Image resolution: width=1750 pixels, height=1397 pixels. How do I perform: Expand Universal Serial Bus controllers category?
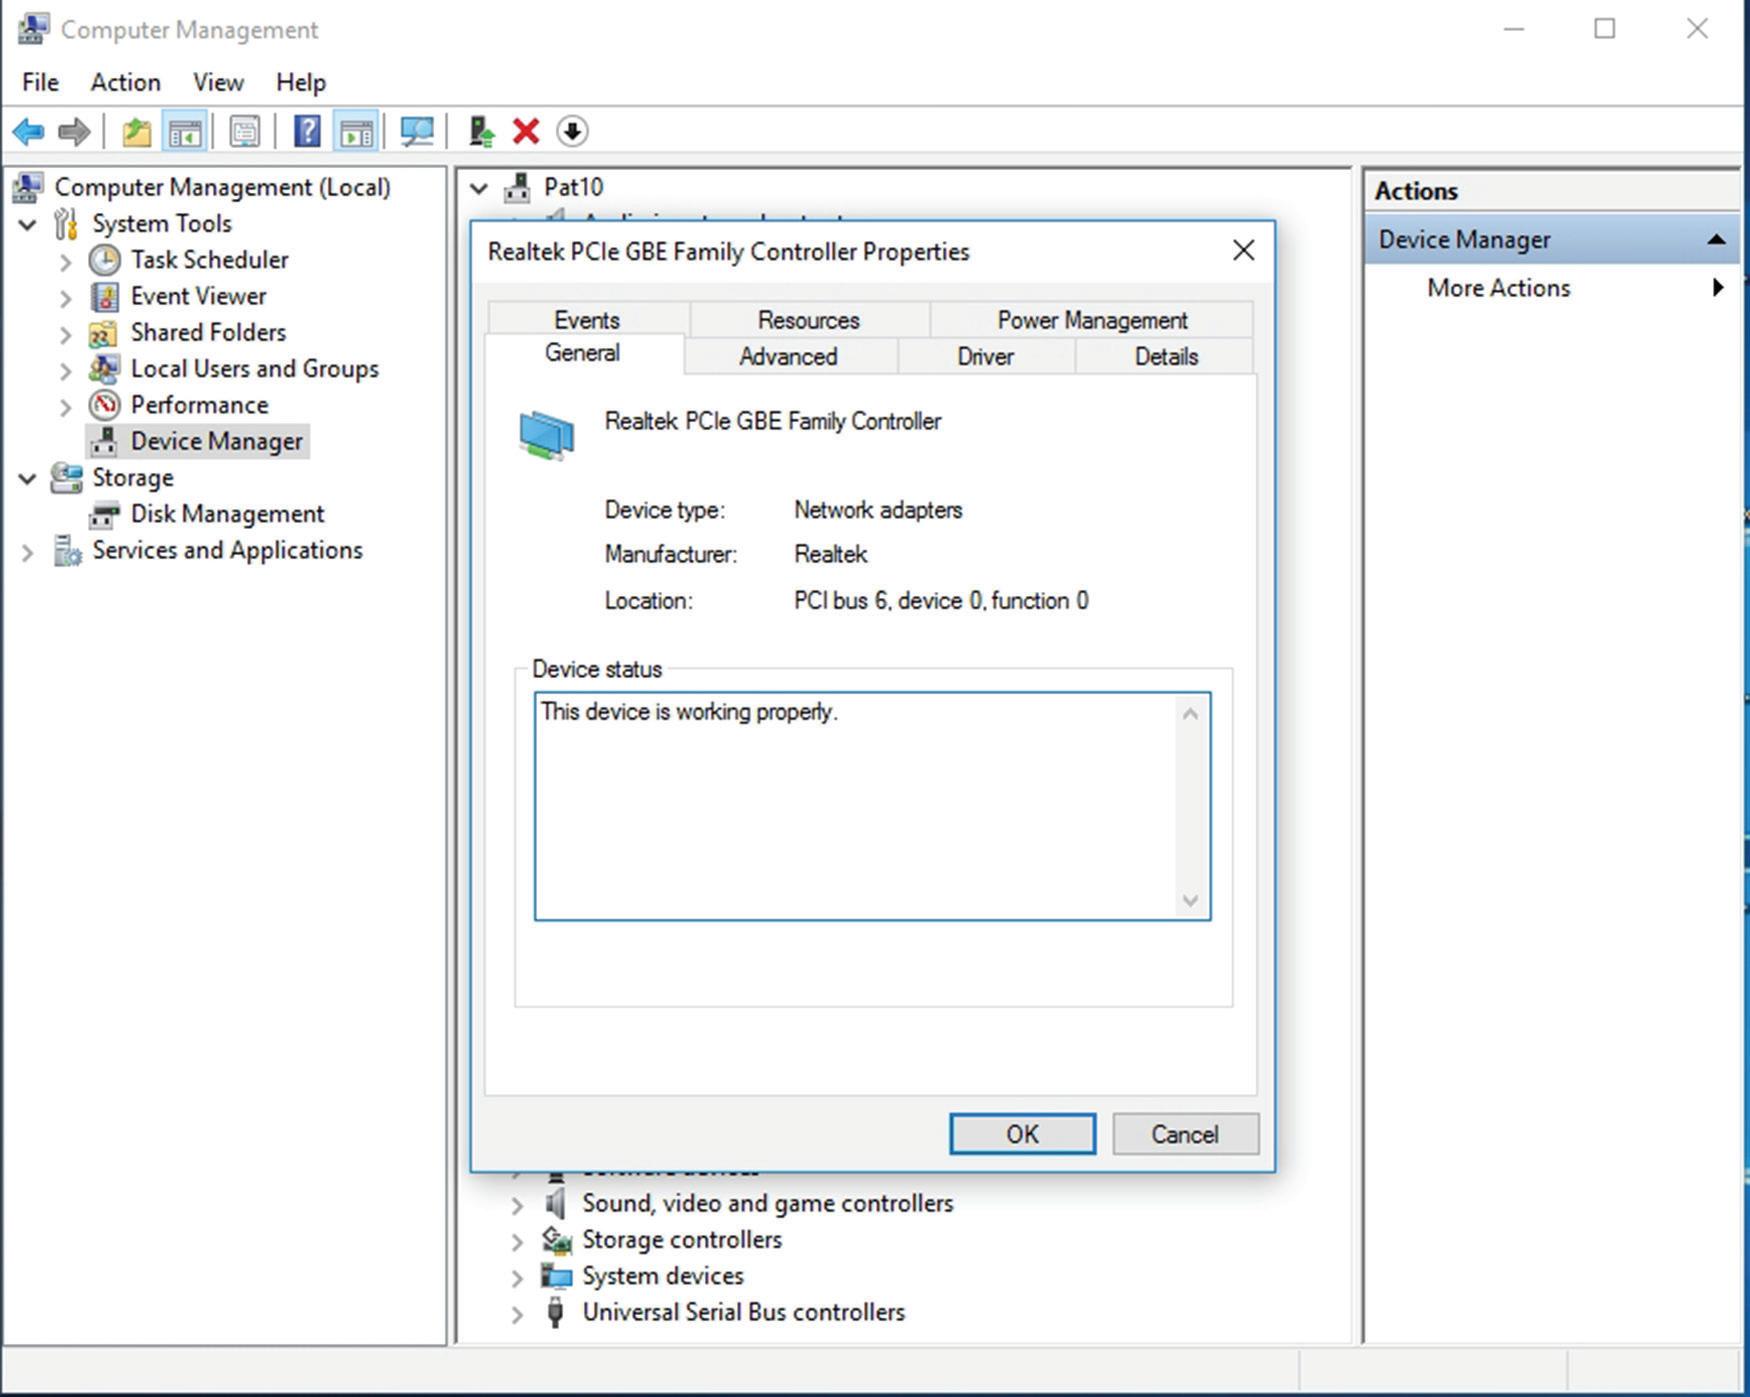(517, 1313)
